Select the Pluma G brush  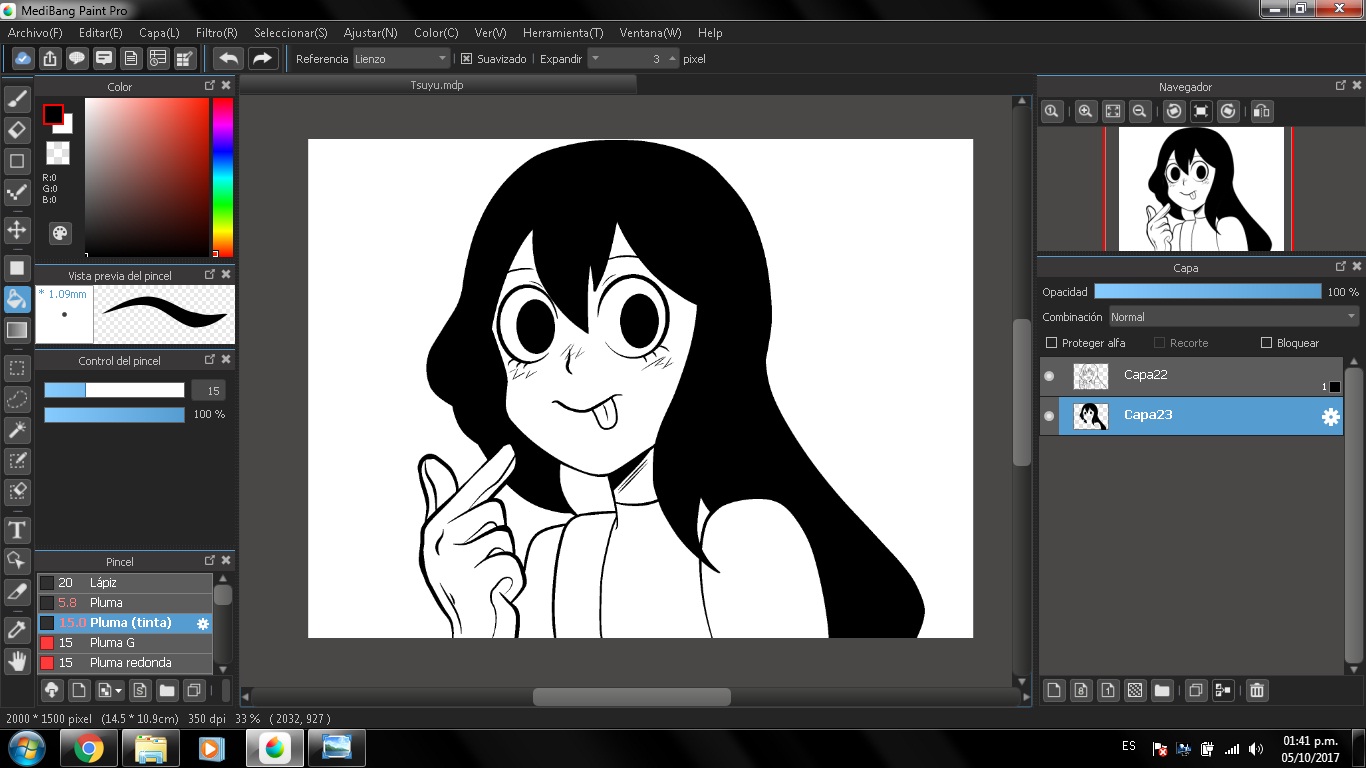[x=125, y=643]
